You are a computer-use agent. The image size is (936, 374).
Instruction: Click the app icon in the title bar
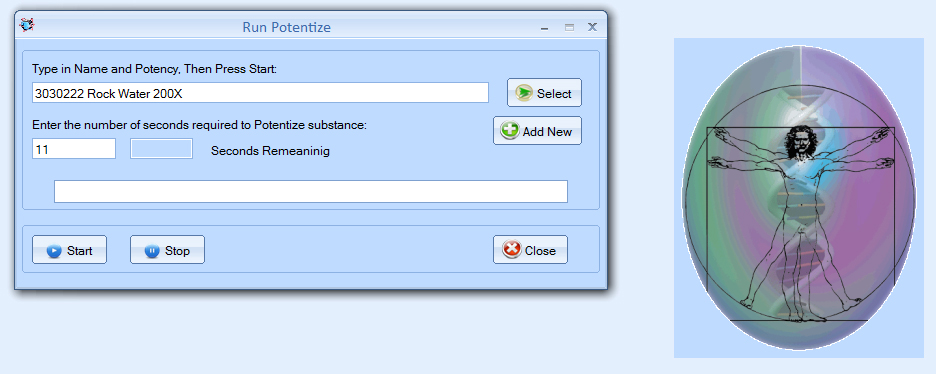[x=27, y=25]
